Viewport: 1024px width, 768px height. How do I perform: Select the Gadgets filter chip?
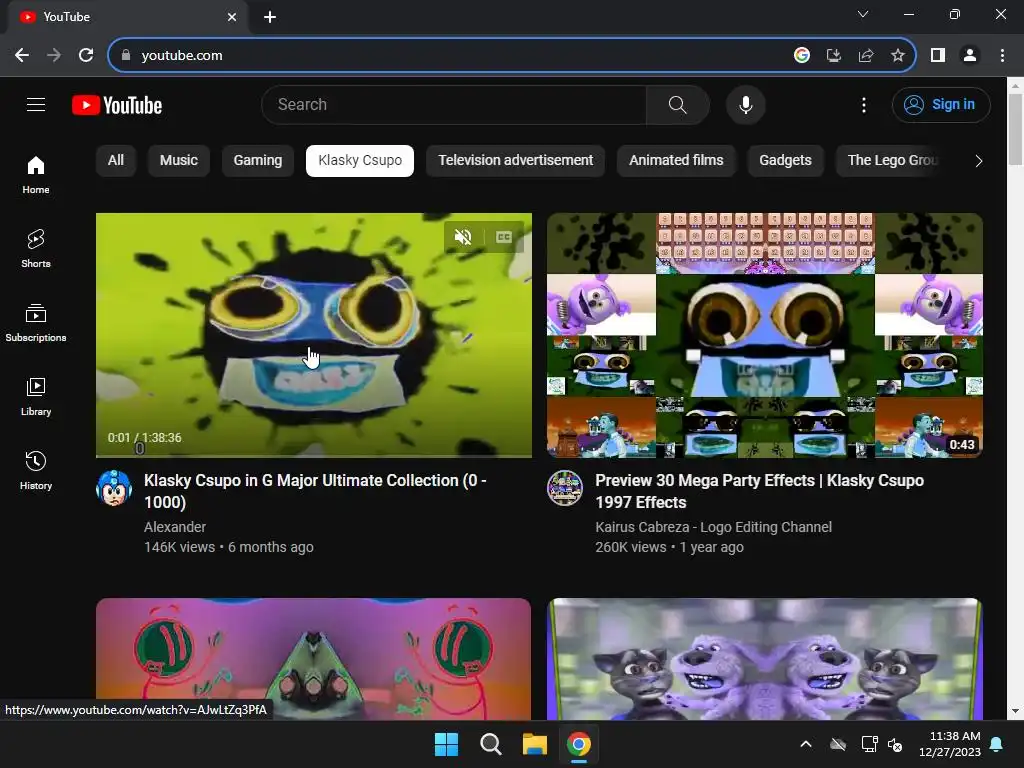click(x=785, y=161)
